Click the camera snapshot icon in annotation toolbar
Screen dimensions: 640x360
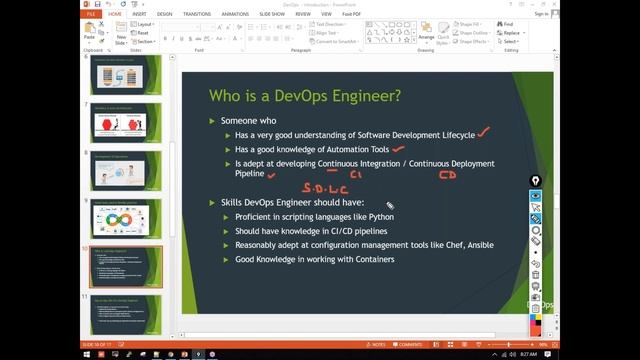click(x=536, y=298)
